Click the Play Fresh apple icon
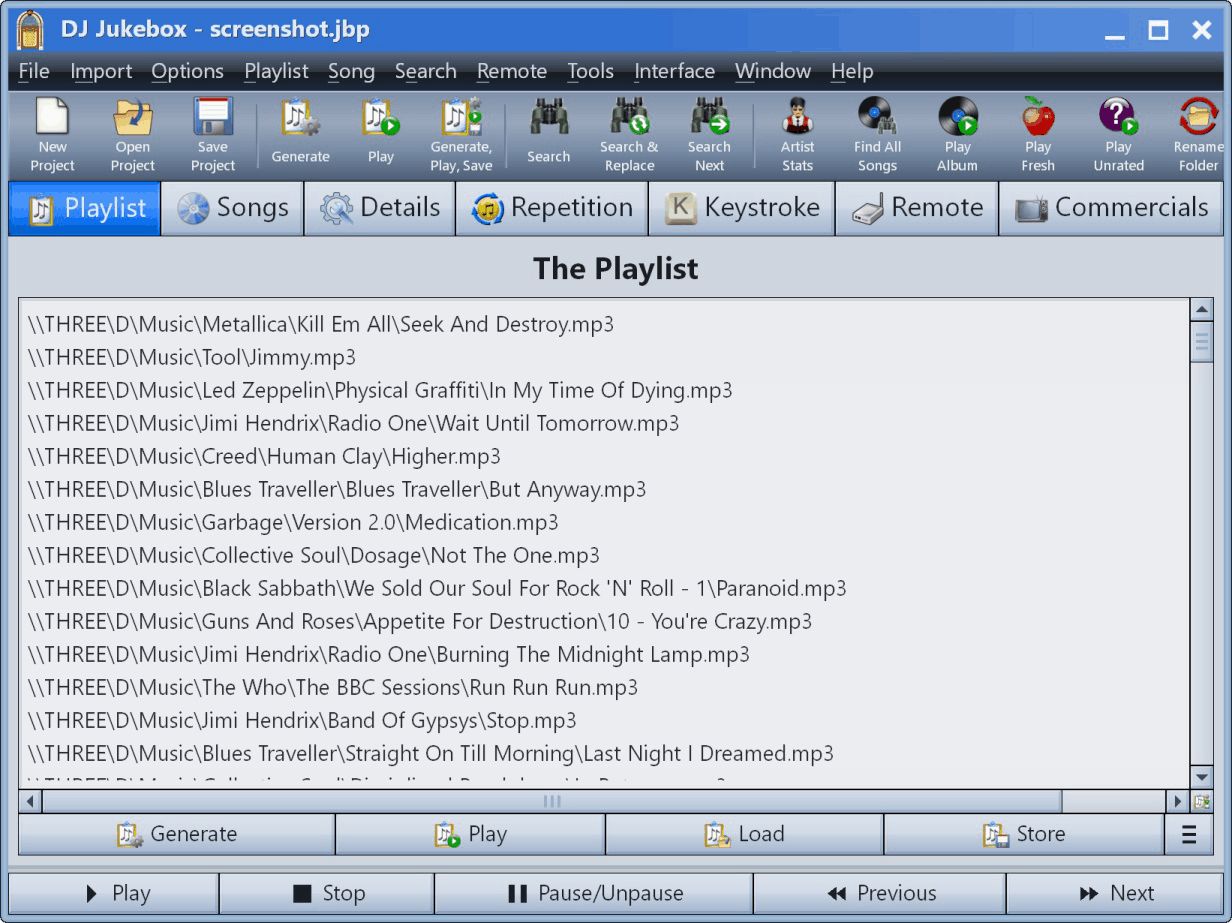This screenshot has width=1232, height=923. click(1038, 136)
